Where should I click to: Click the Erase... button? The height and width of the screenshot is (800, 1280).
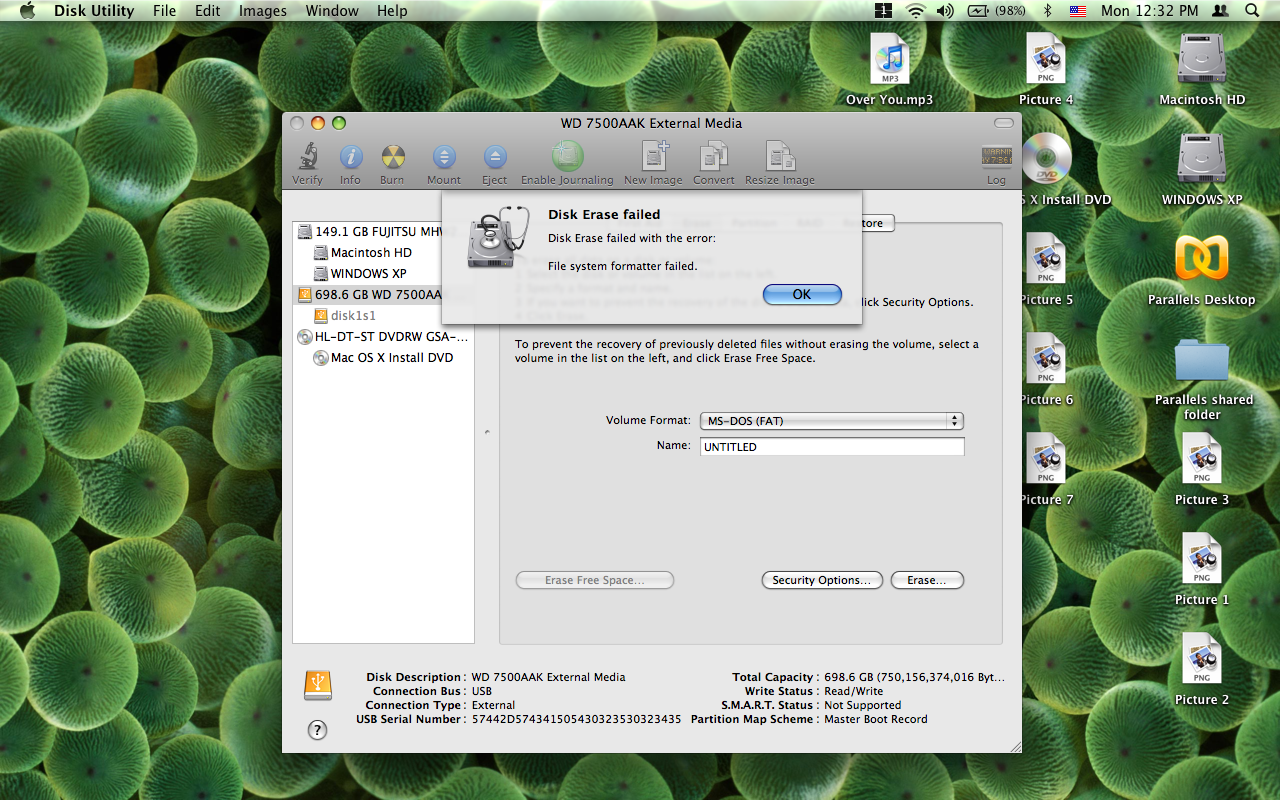(x=927, y=580)
